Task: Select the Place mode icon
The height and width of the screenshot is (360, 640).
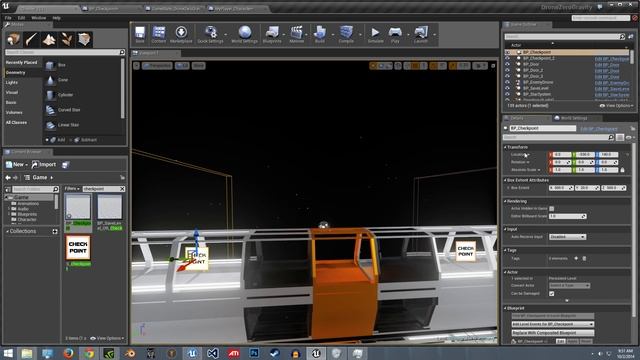Action: pos(13,39)
